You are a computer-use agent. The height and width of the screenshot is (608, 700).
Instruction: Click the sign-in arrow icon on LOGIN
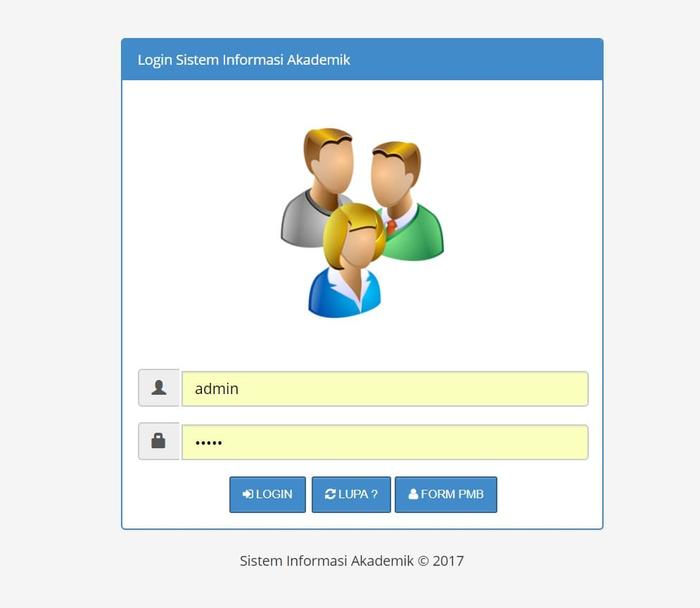click(x=248, y=494)
